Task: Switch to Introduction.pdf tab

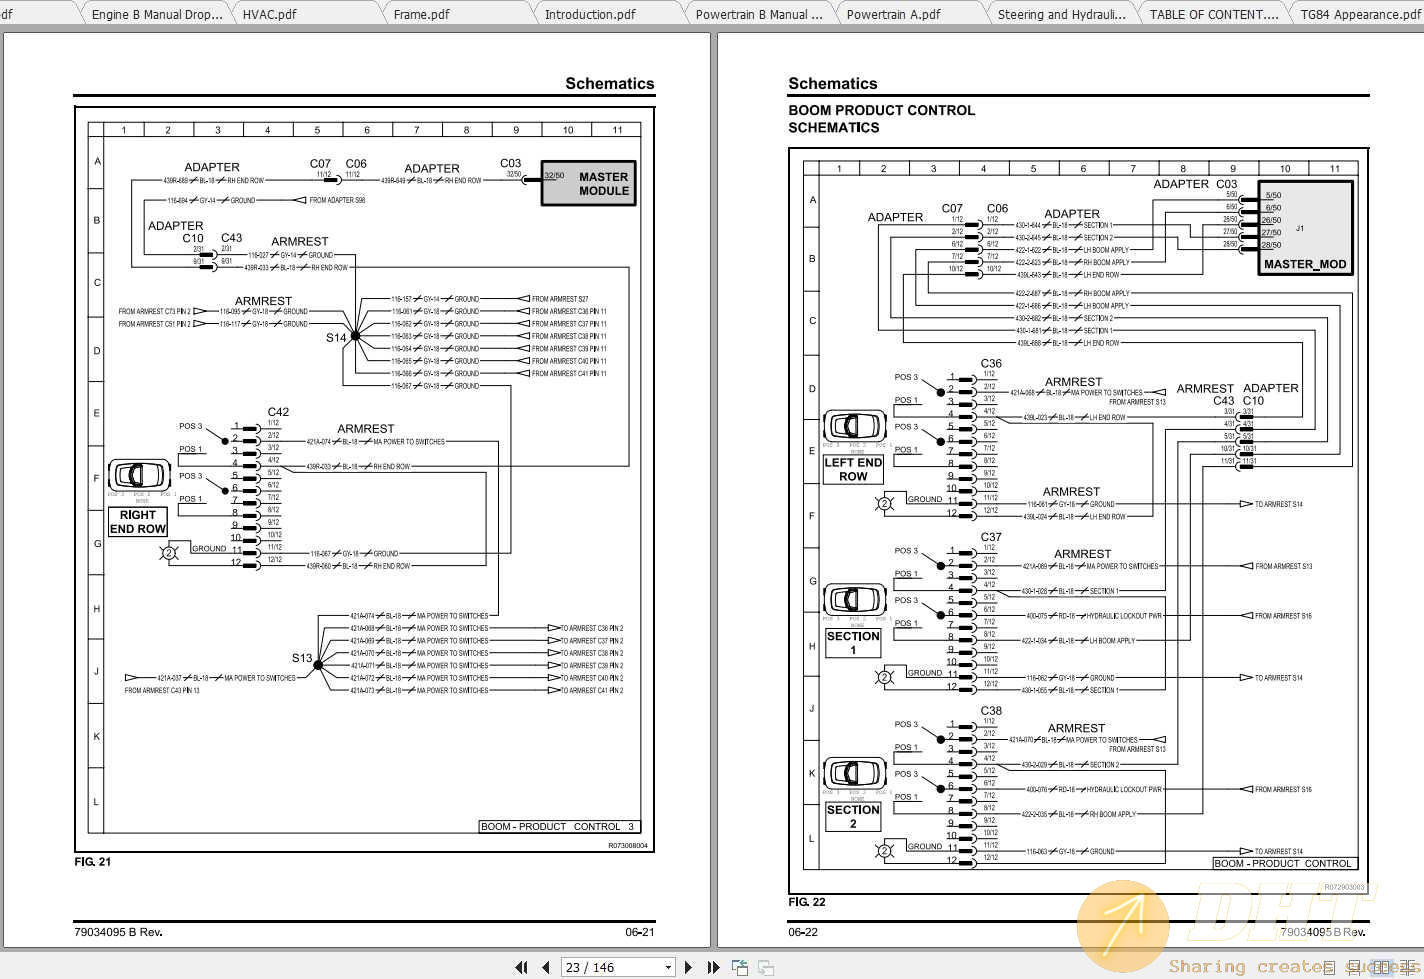Action: [590, 14]
